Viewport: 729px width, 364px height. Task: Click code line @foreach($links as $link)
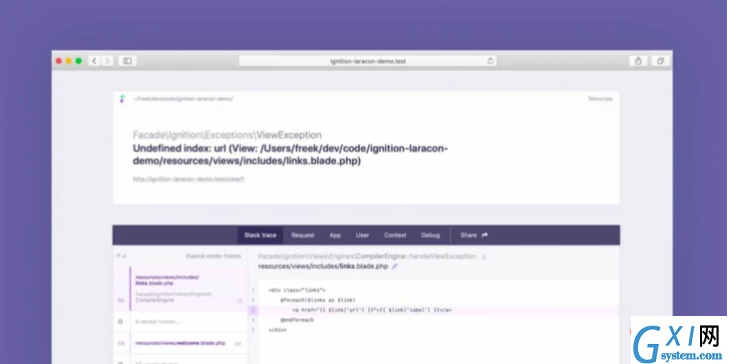click(x=318, y=300)
